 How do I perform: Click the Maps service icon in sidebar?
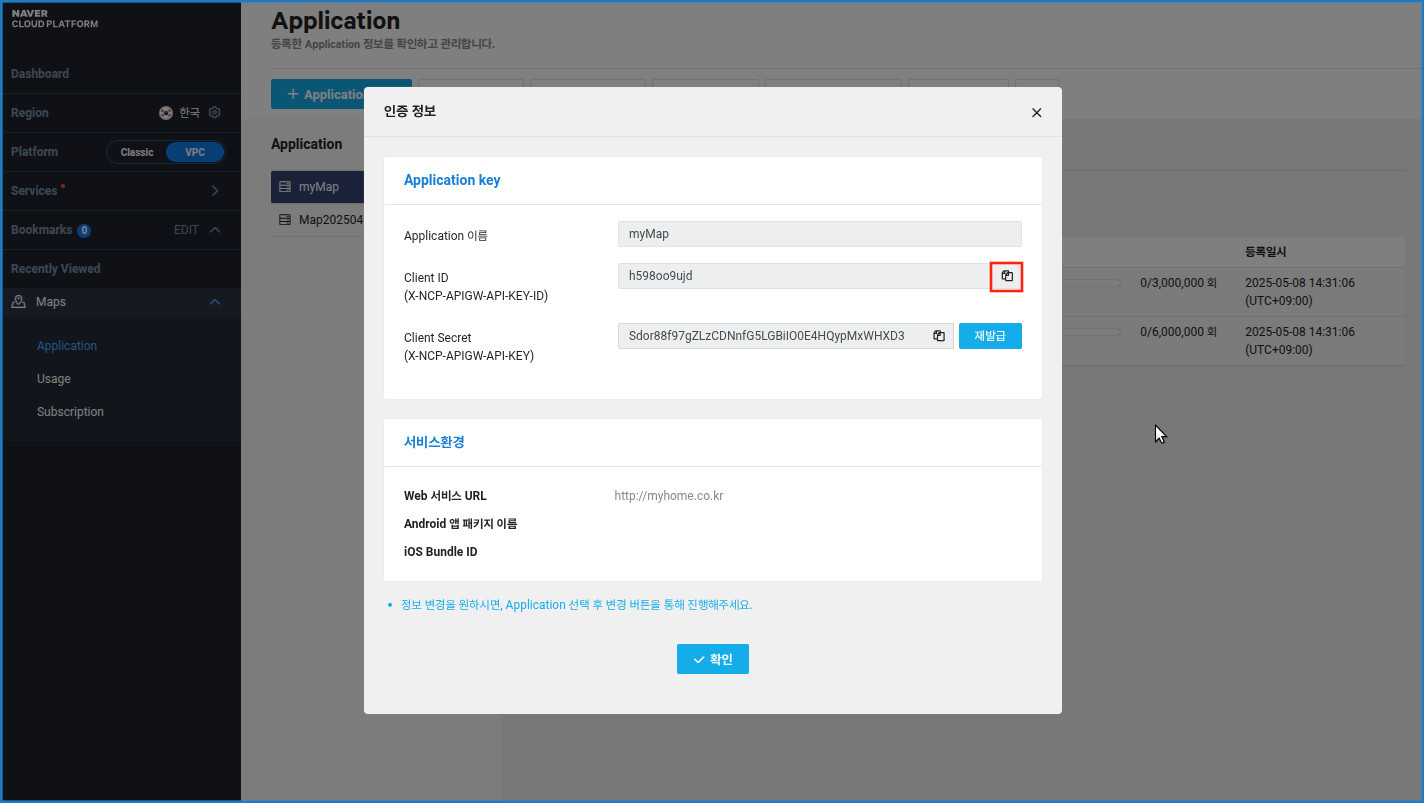click(19, 302)
